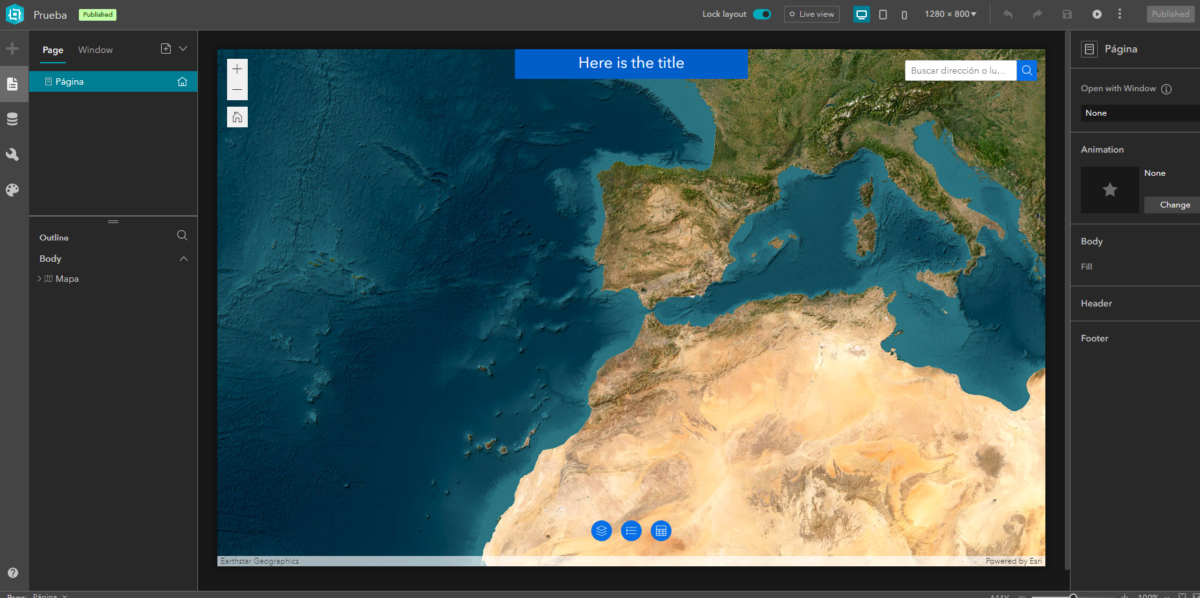Open the Insert widget panel
The height and width of the screenshot is (598, 1200).
(x=13, y=47)
